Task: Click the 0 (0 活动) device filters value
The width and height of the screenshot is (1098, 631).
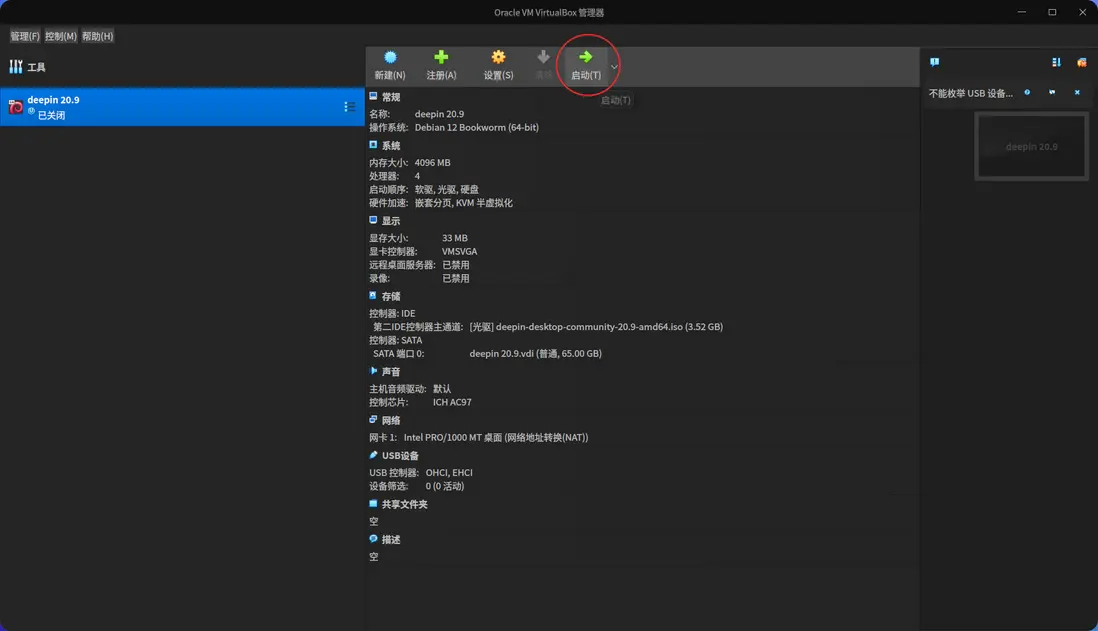Action: pos(445,486)
